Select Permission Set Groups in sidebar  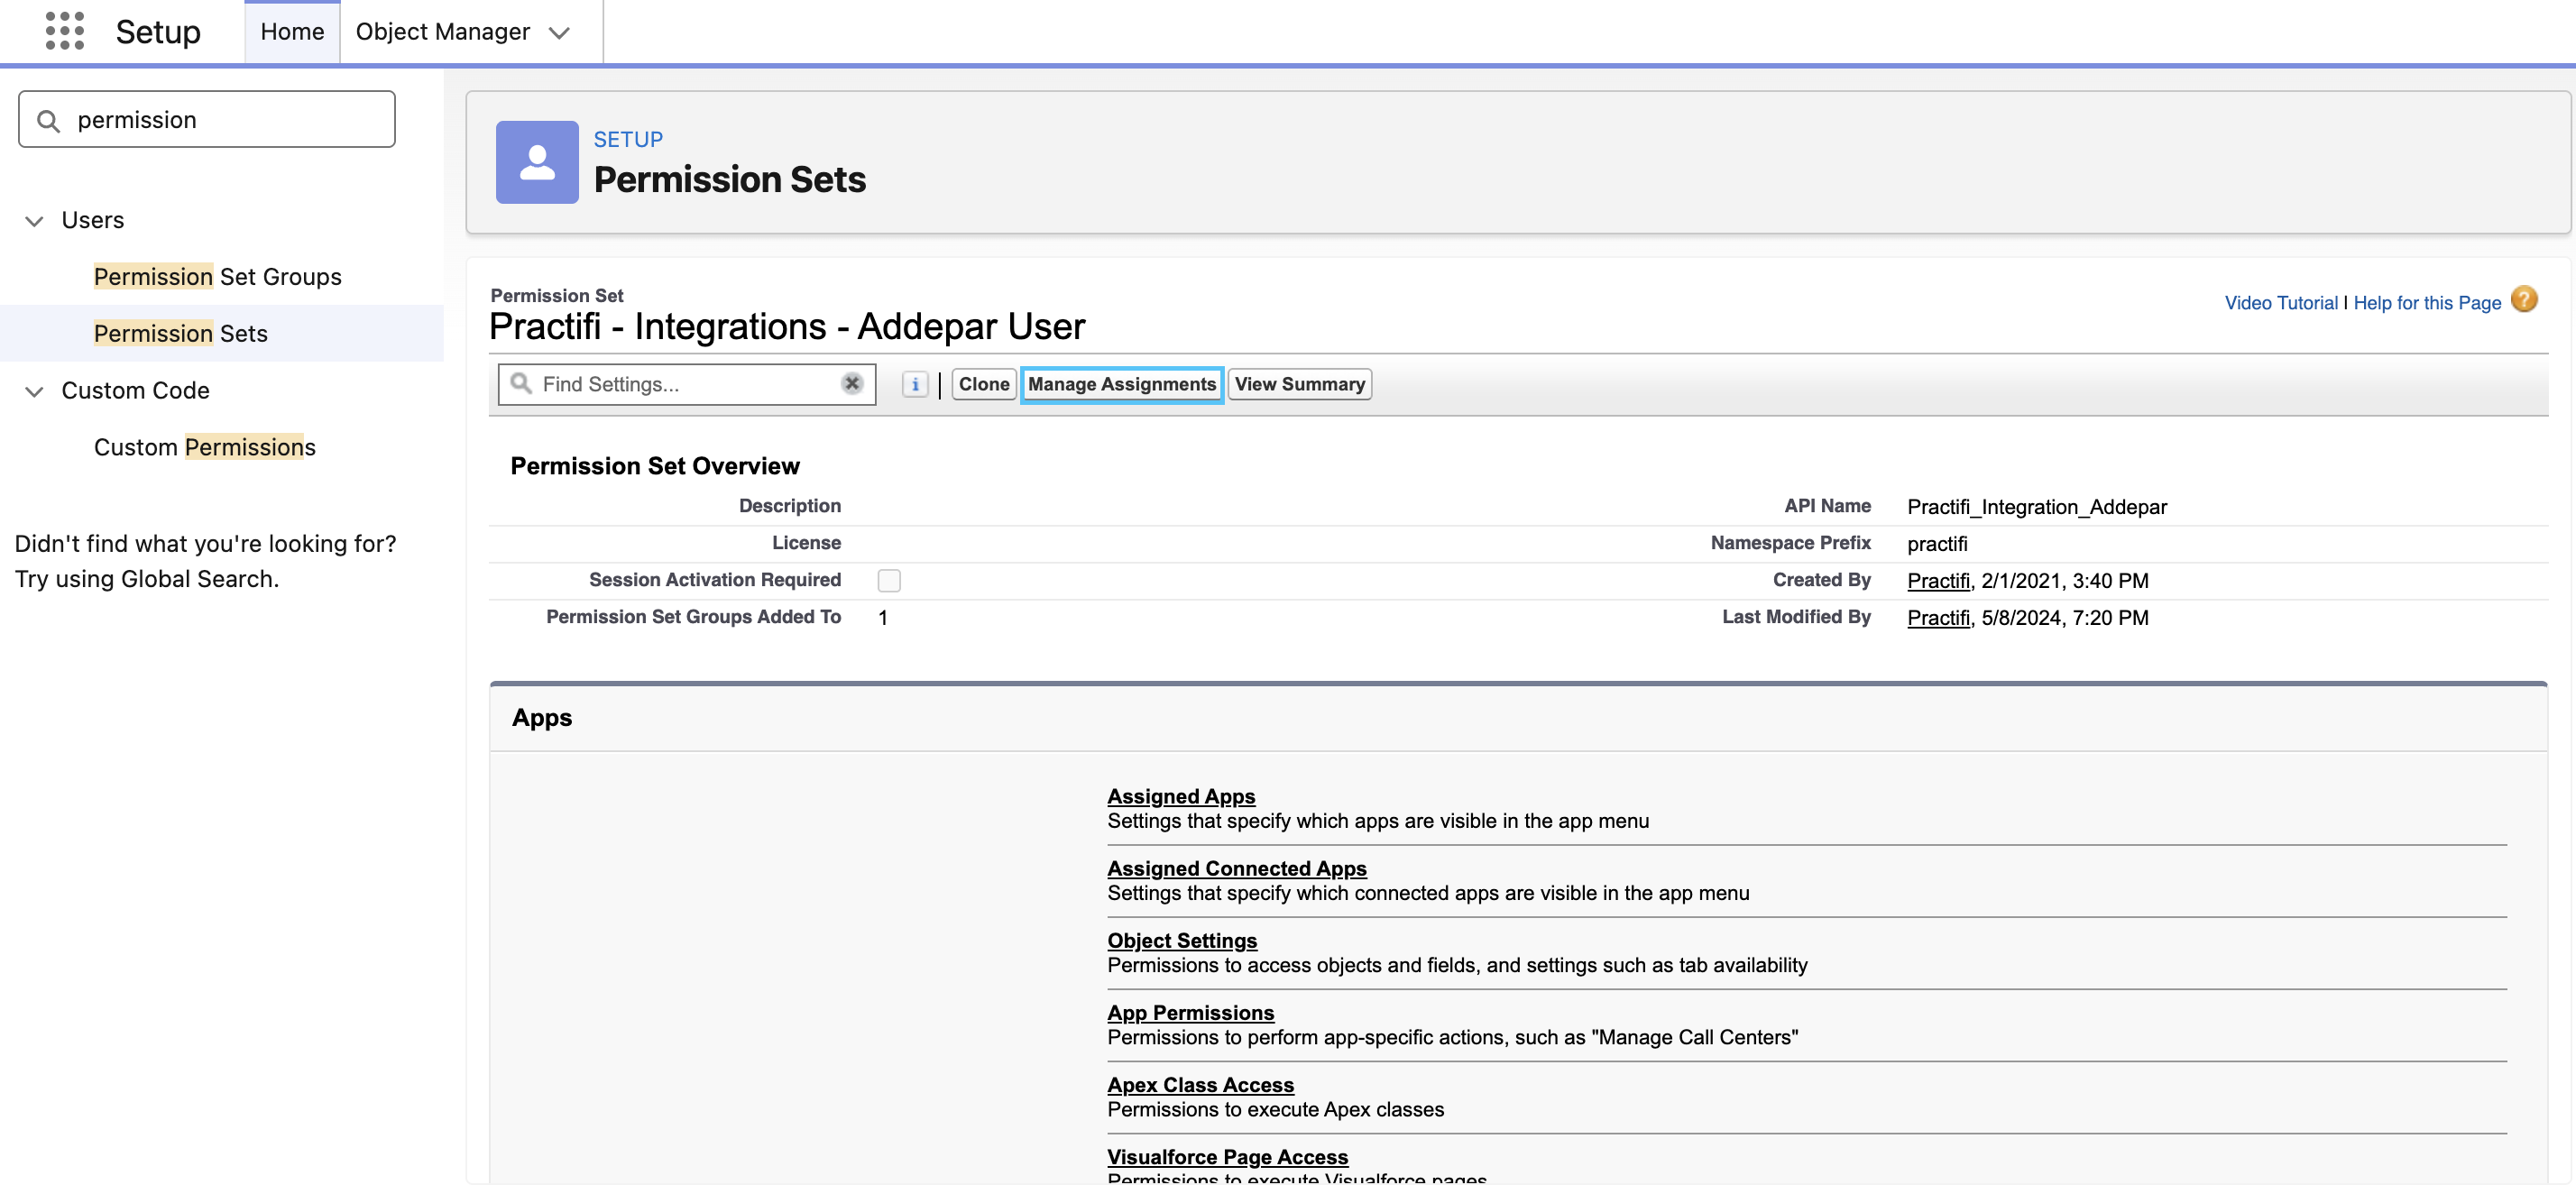coord(218,276)
